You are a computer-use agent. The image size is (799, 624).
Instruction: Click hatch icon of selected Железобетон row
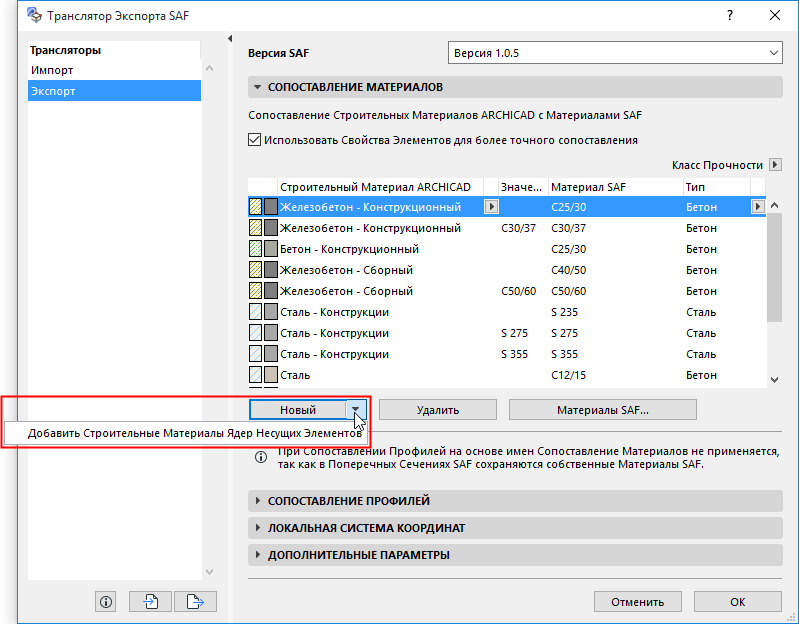click(255, 207)
